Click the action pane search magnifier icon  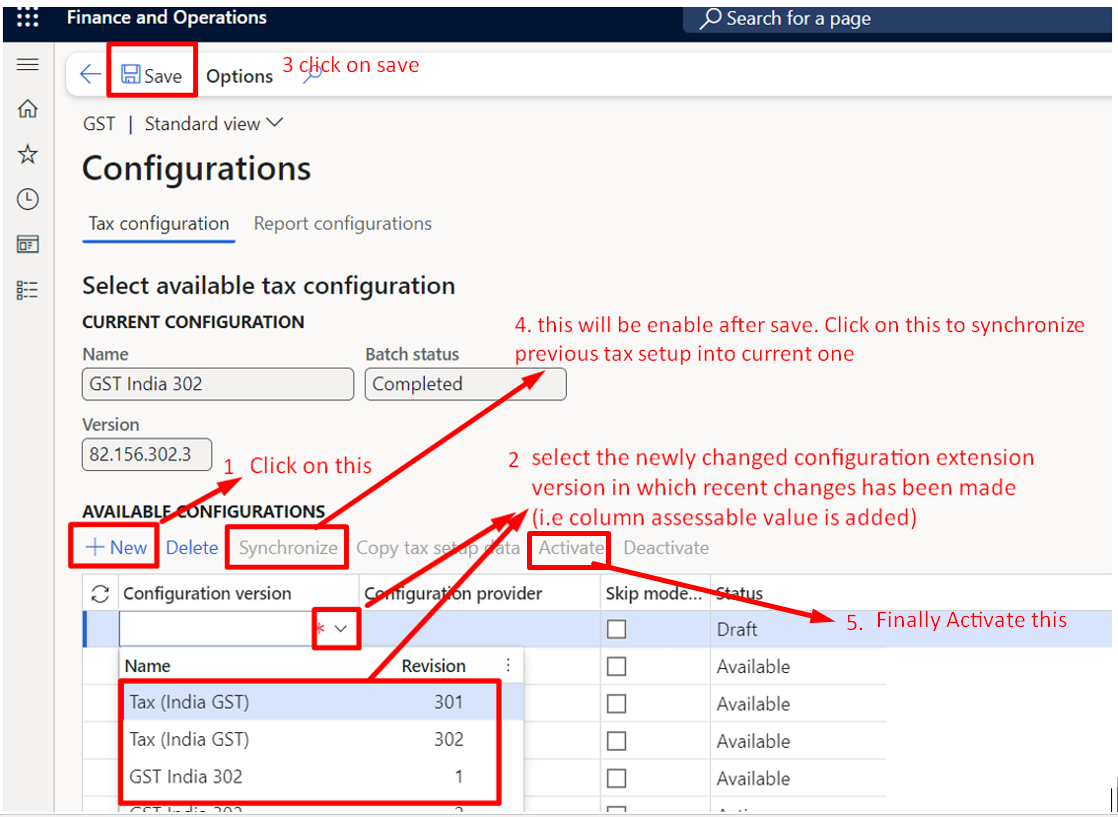[x=312, y=75]
